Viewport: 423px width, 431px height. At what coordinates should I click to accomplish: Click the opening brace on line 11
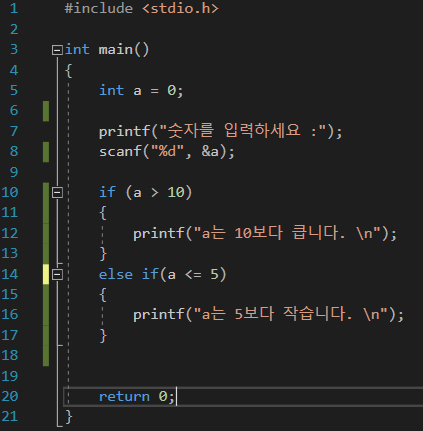pos(103,213)
